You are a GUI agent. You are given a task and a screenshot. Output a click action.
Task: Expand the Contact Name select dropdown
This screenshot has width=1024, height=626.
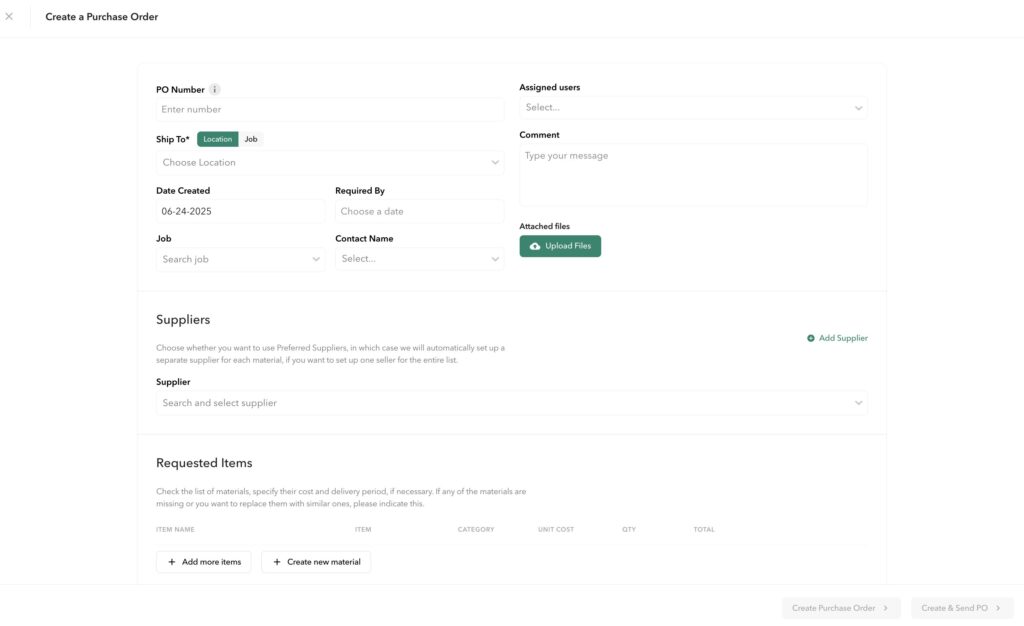(x=419, y=259)
